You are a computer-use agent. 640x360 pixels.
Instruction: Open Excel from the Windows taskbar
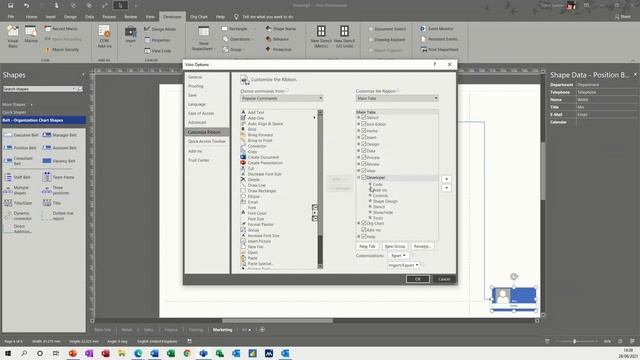point(171,353)
